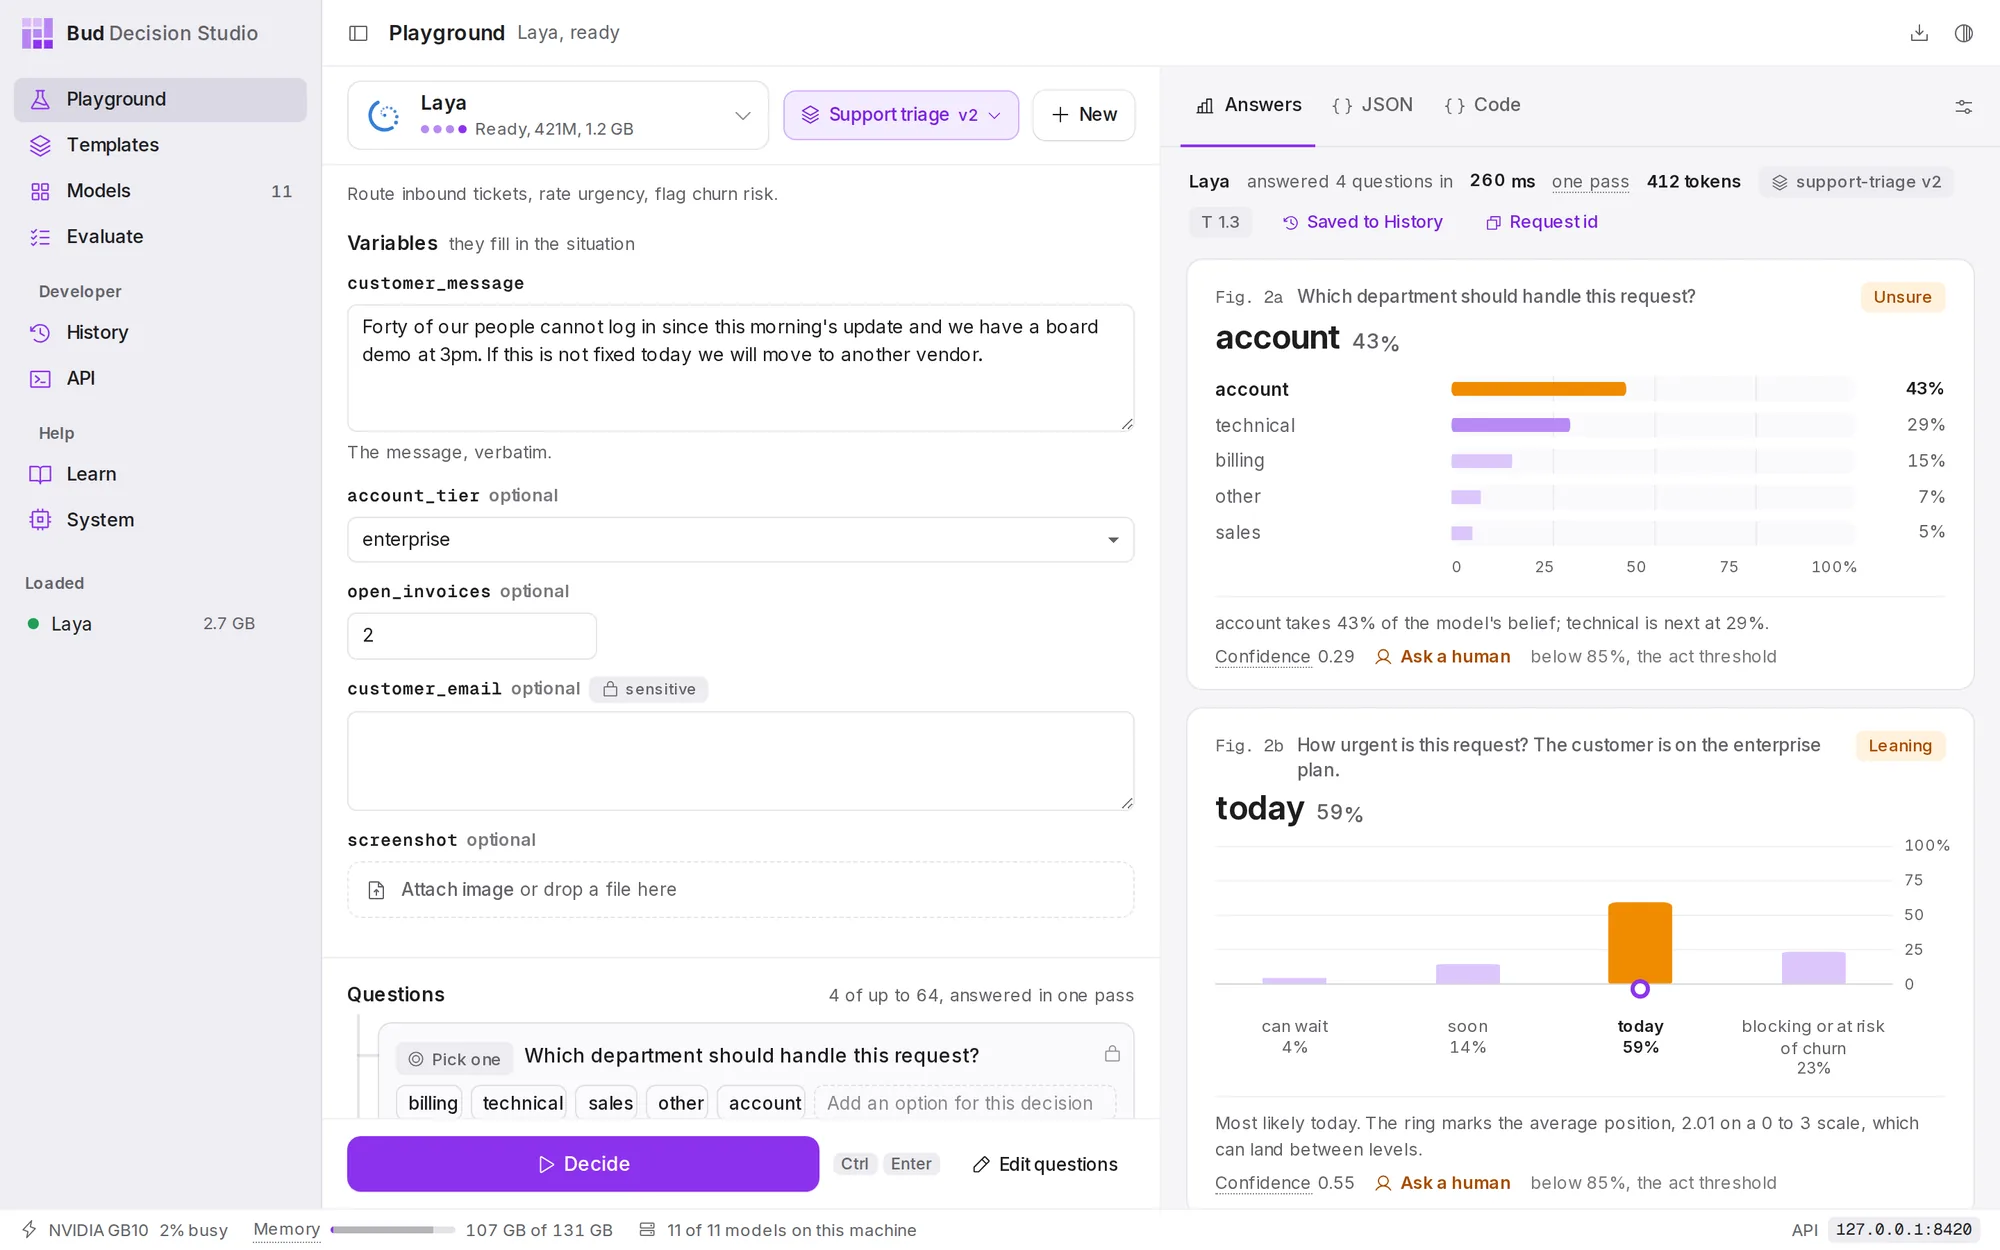Viewport: 2000px width, 1250px height.
Task: Open API under Developer
Action: 160,378
